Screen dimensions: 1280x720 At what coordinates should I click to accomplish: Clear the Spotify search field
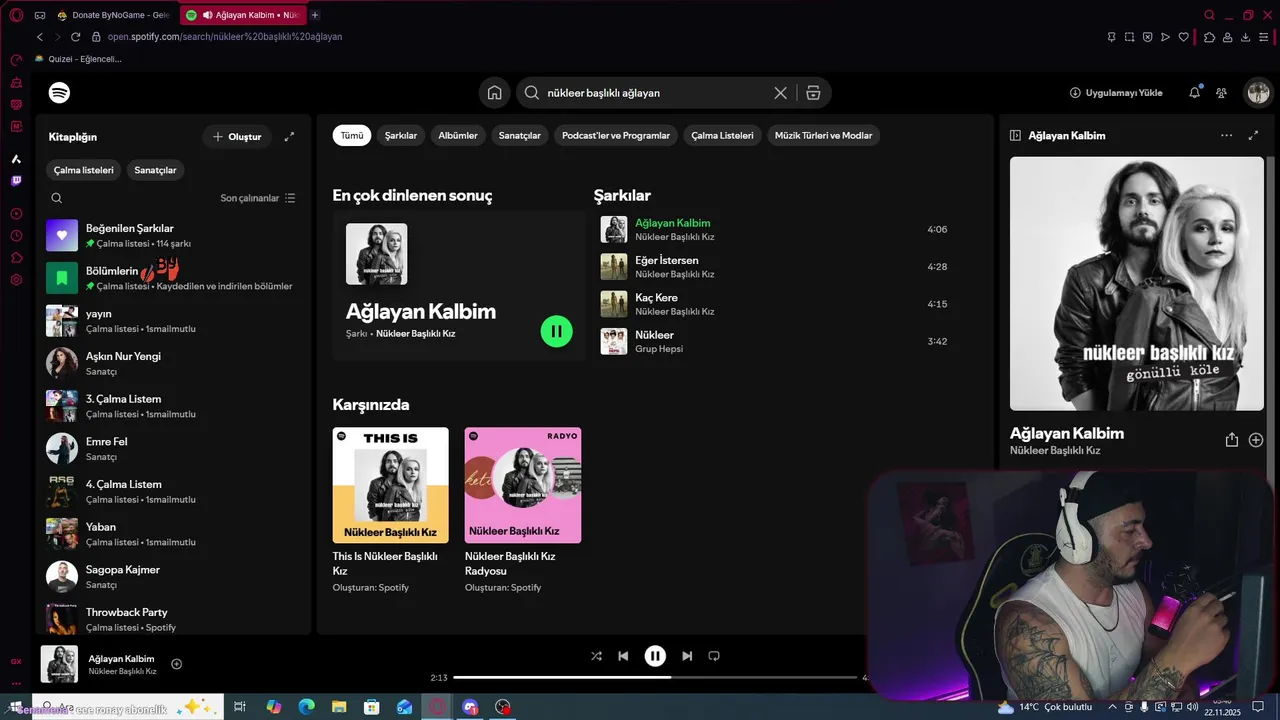[780, 93]
